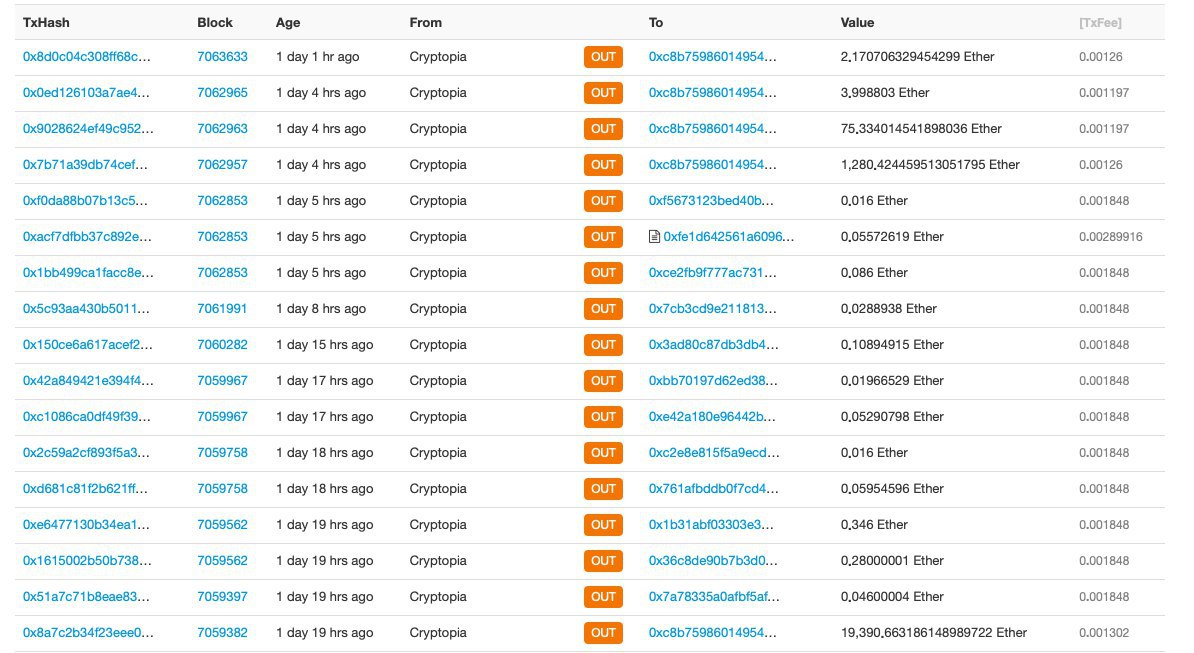Select the value 19,390.663186148989722 Ether

934,633
